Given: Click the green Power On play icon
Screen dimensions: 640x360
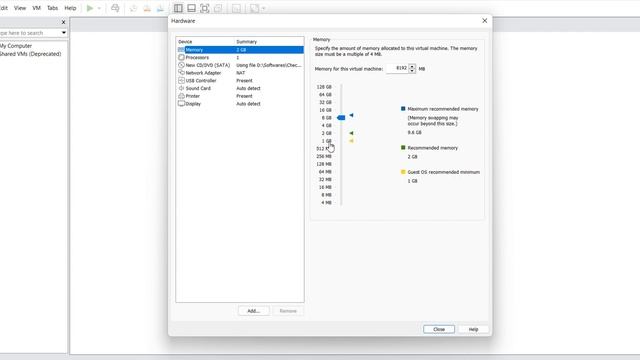Looking at the screenshot, I should point(90,8).
